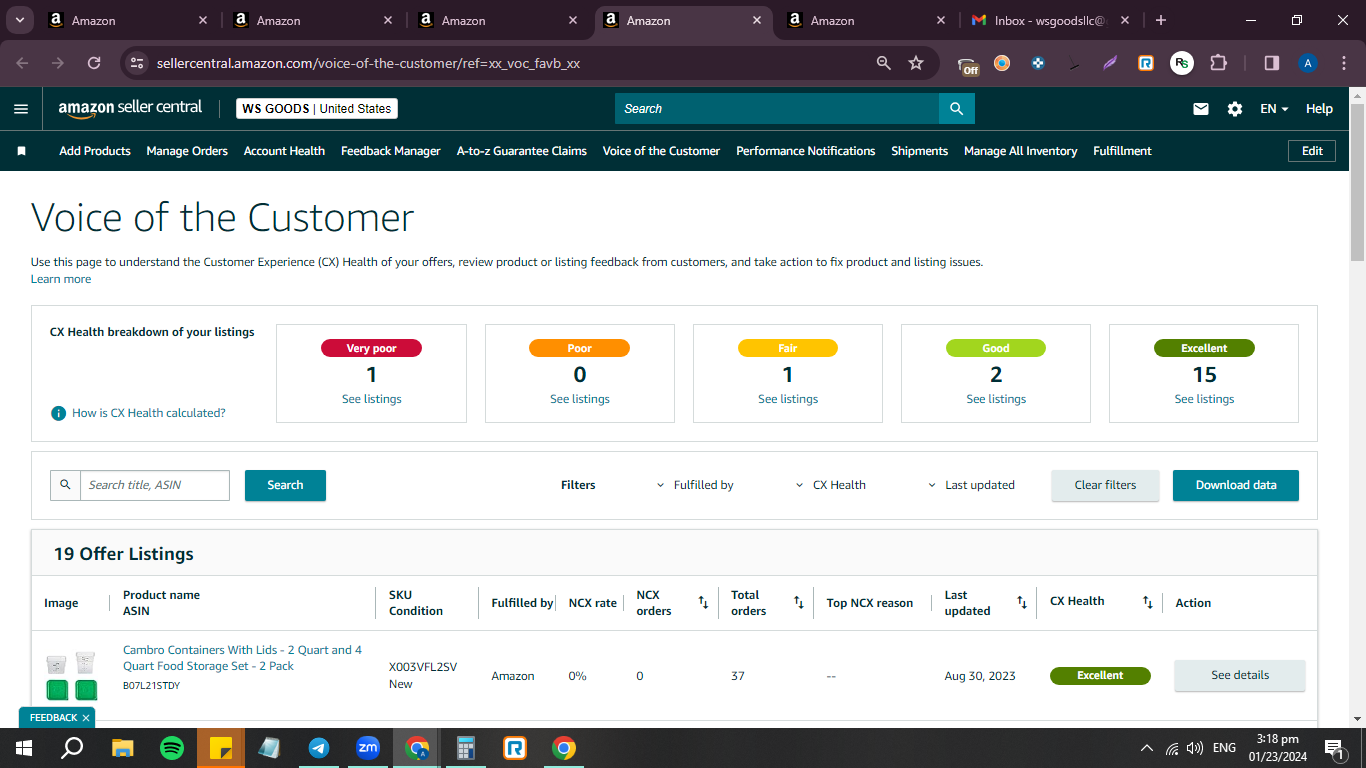Screen dimensions: 1366x768
Task: Click Edit on the navigation bar
Action: 1312,151
